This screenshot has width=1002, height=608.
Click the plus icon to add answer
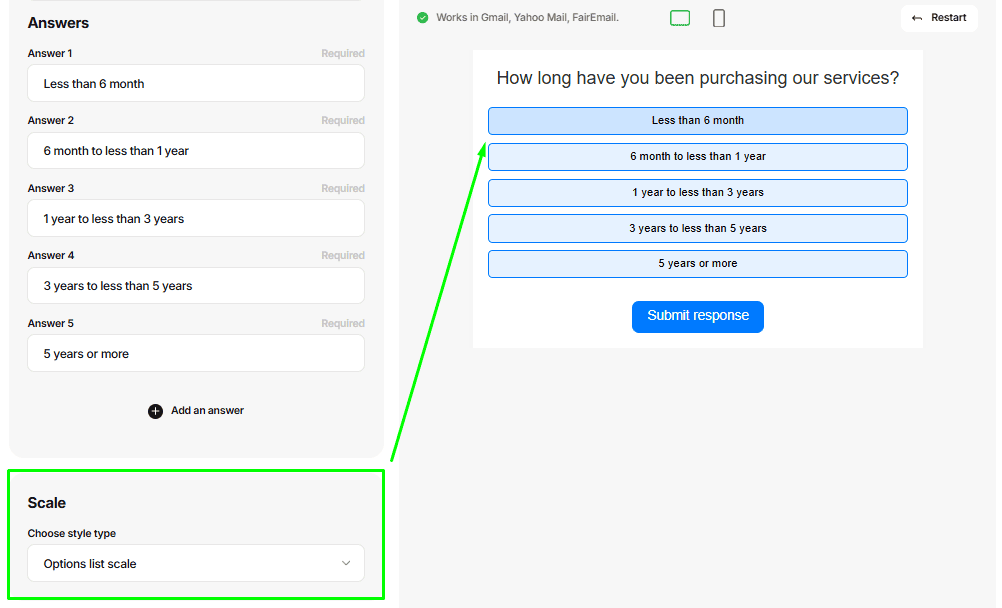[x=155, y=411]
